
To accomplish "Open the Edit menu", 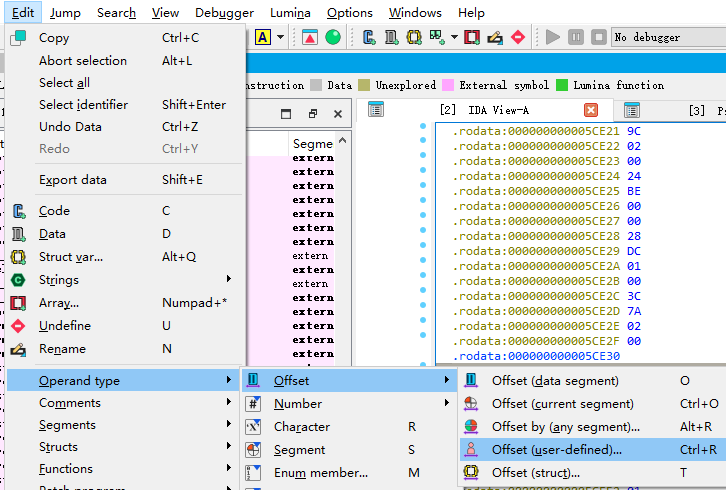I will [x=23, y=13].
